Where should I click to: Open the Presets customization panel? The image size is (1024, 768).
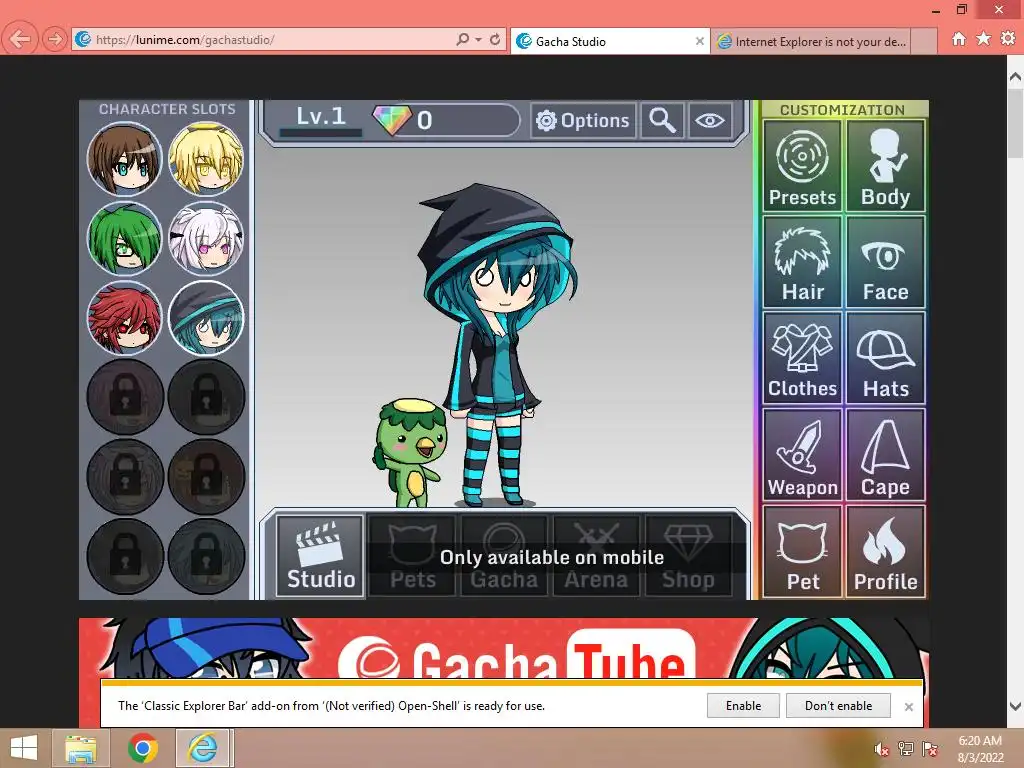pyautogui.click(x=802, y=166)
